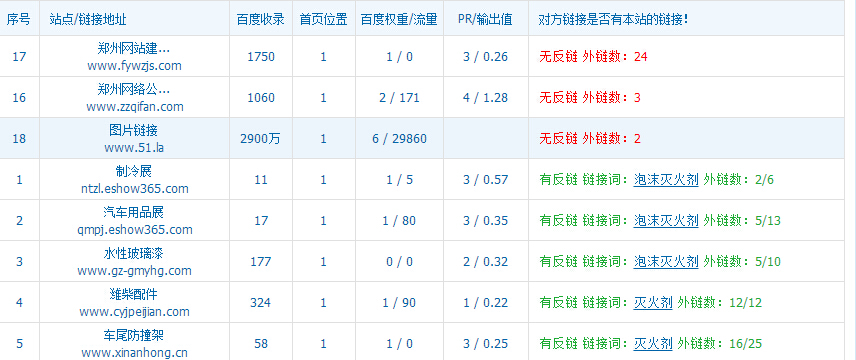Click the 泡沫灭火剂 anchor in row 1
This screenshot has height=360, width=856.
(665, 180)
